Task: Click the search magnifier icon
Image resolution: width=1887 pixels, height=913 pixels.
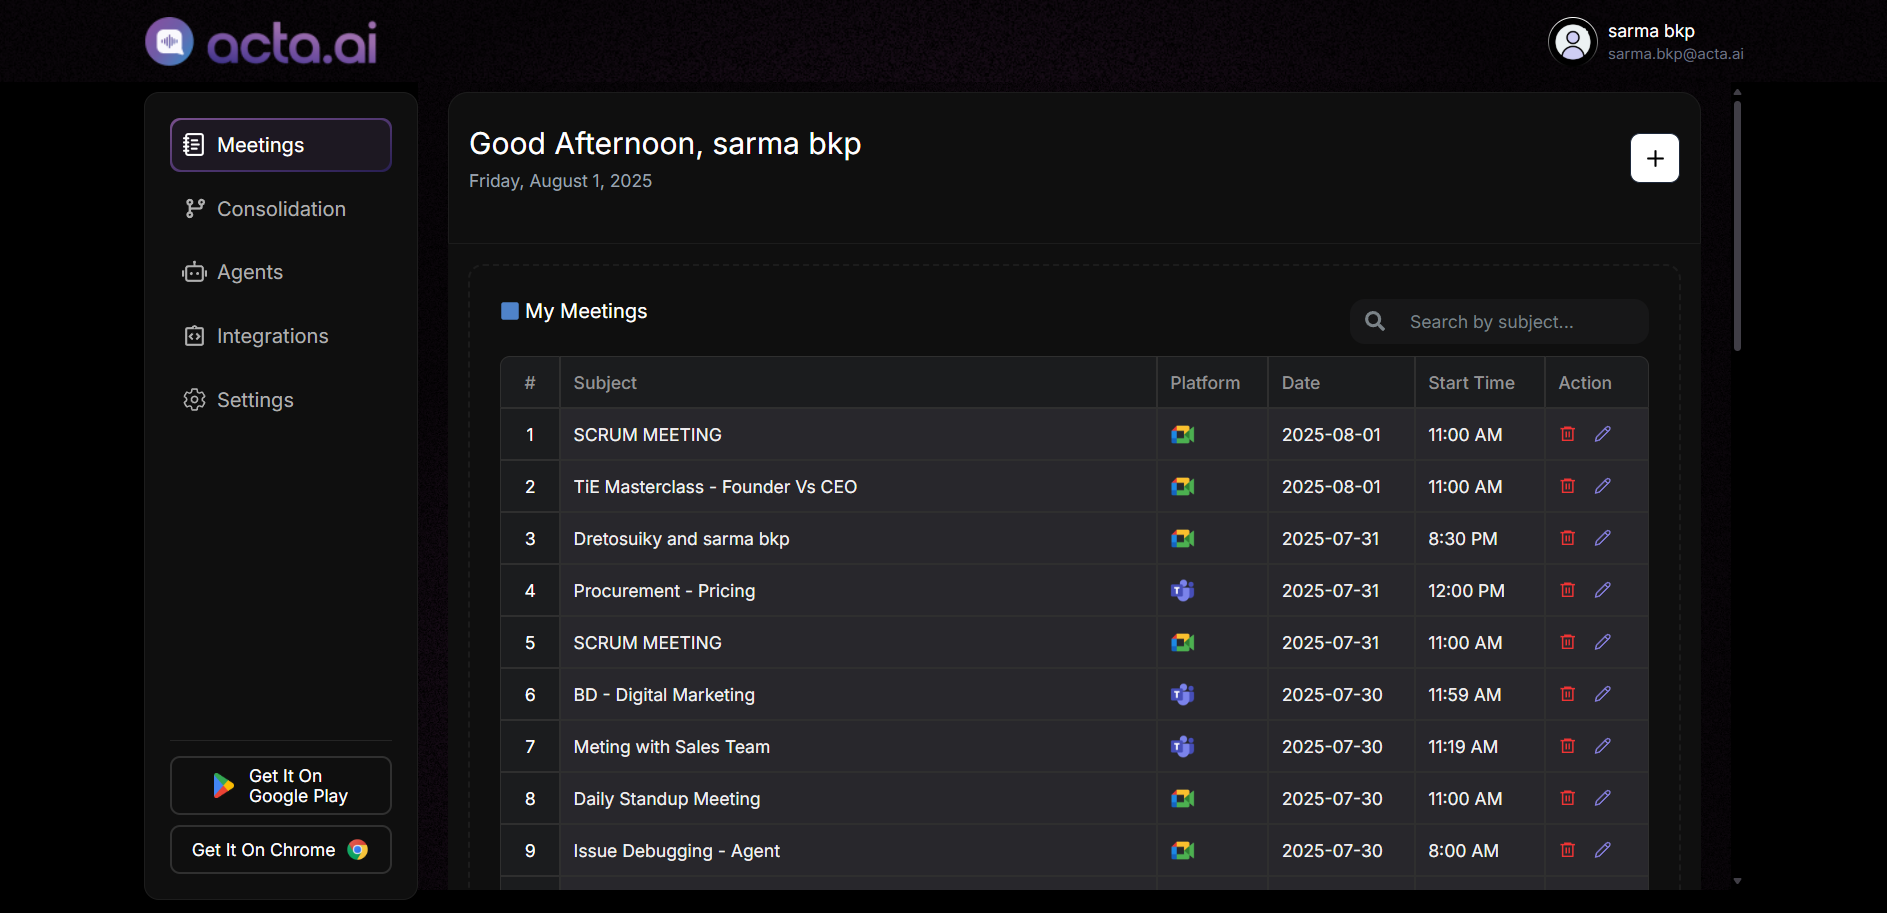Action: pos(1375,321)
